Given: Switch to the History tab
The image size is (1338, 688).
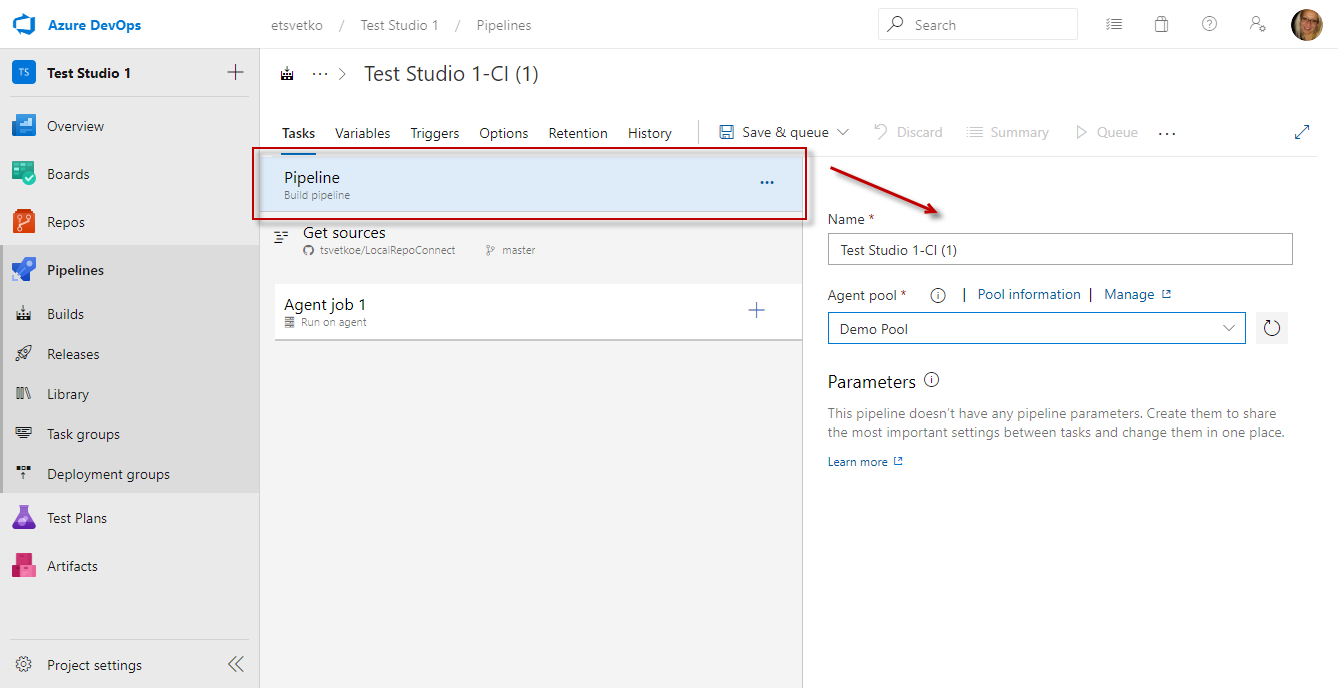Looking at the screenshot, I should click(650, 133).
